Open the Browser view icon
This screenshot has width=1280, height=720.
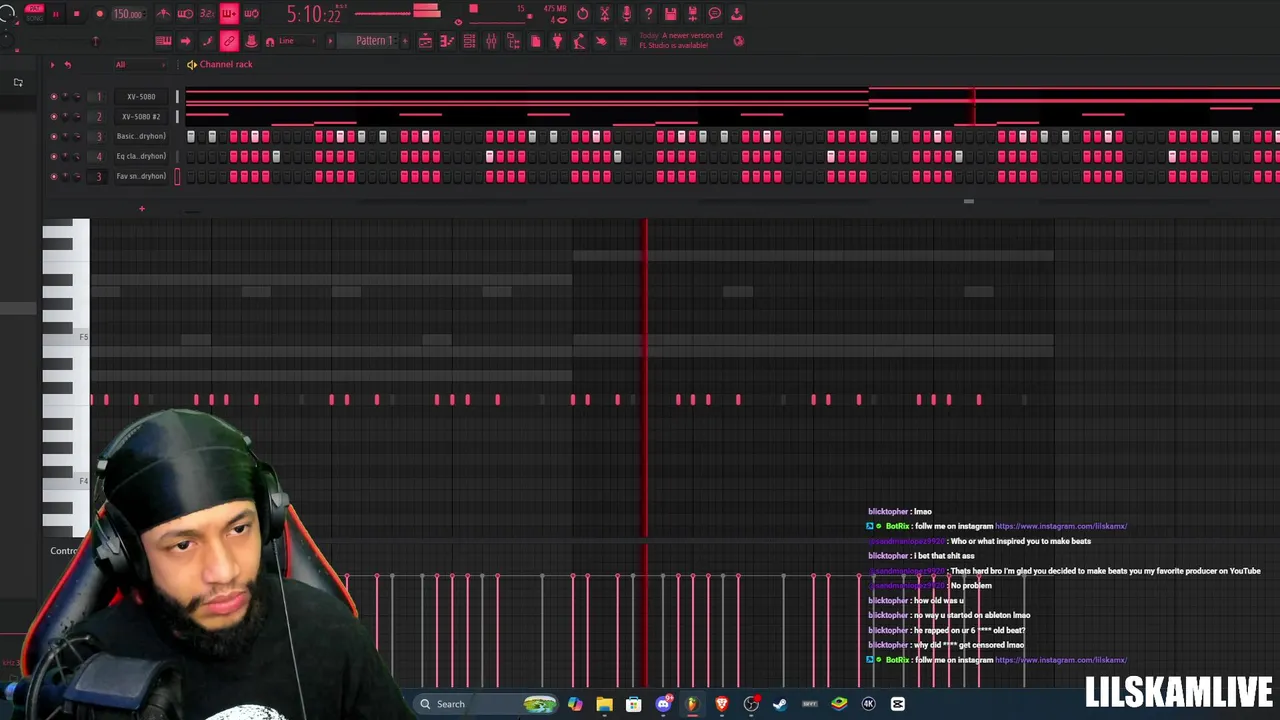point(513,41)
